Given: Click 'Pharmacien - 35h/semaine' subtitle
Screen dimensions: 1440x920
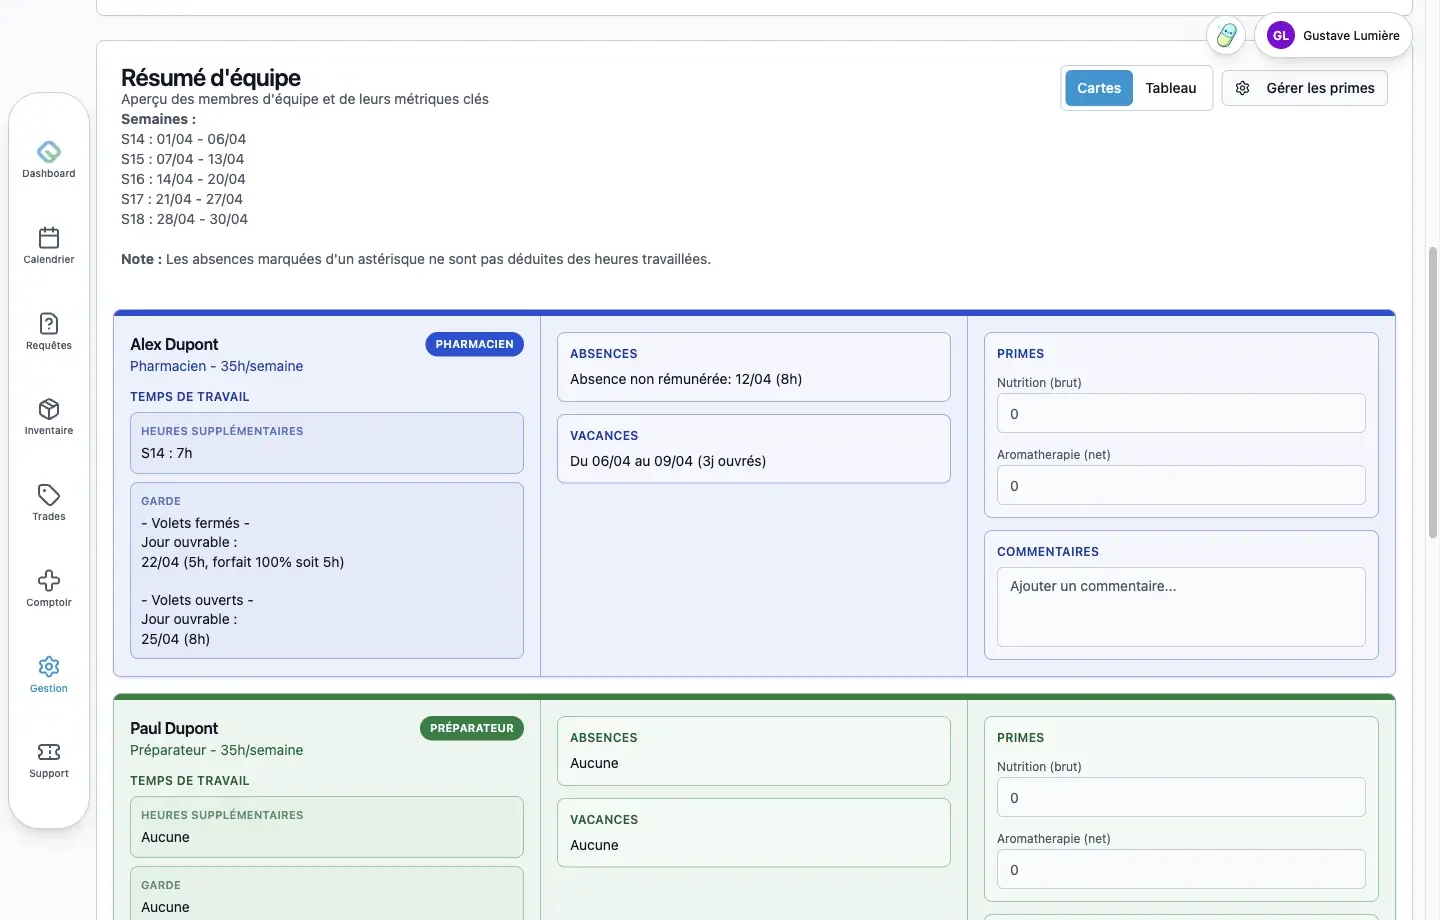Looking at the screenshot, I should (217, 366).
